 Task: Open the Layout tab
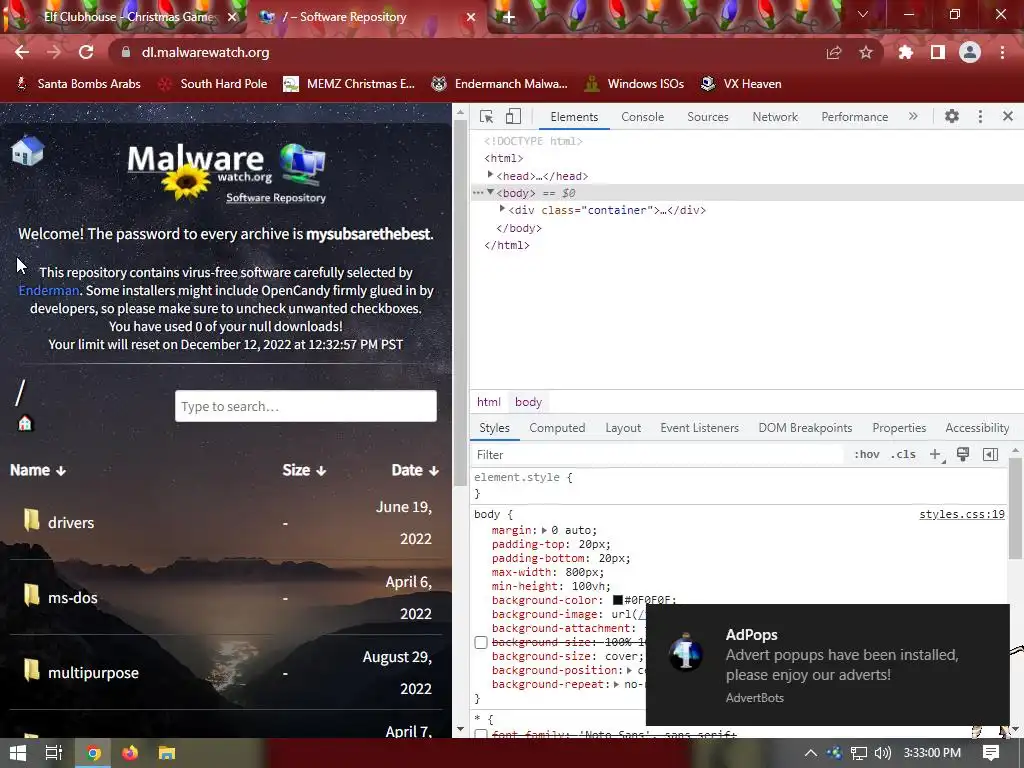622,428
